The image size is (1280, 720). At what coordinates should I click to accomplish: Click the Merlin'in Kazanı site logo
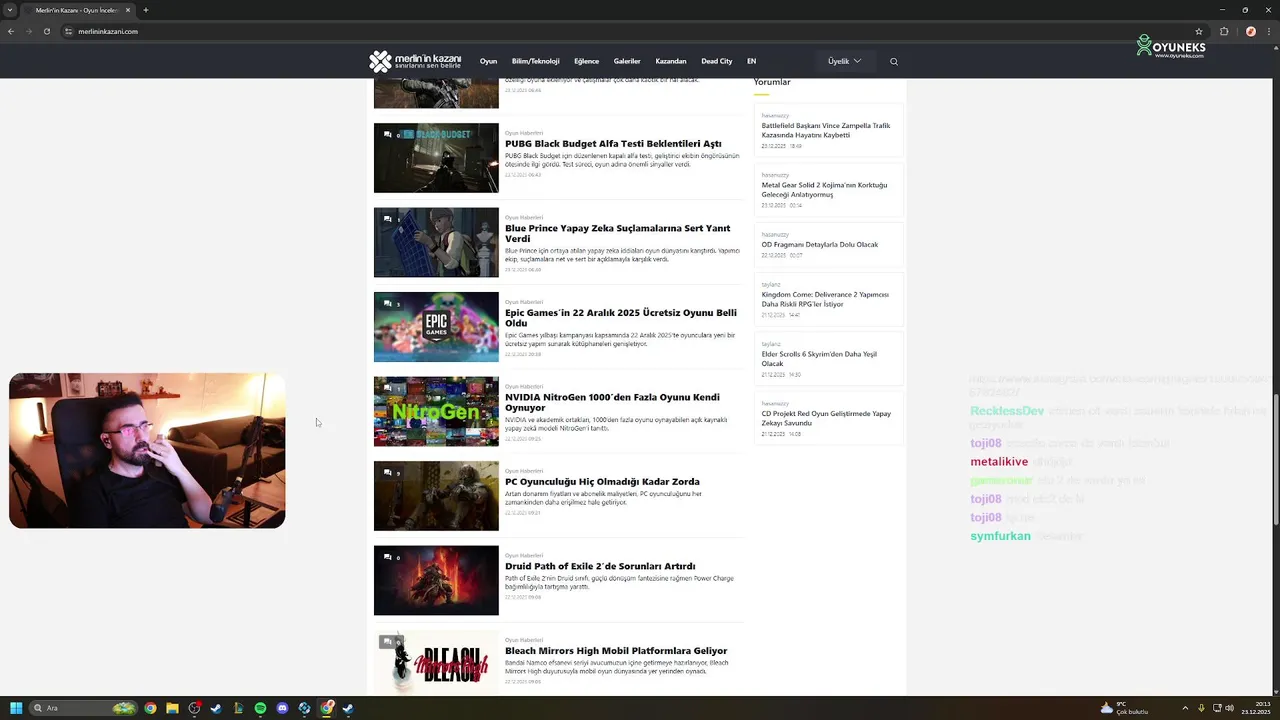pyautogui.click(x=415, y=61)
